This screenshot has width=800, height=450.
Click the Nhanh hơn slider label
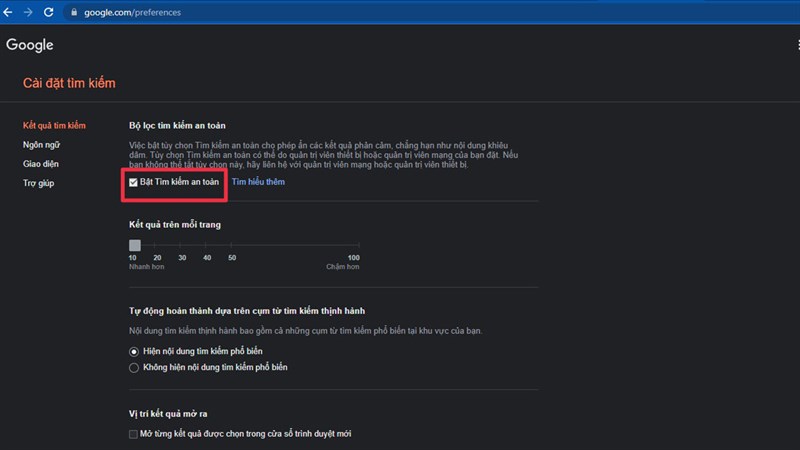[146, 267]
